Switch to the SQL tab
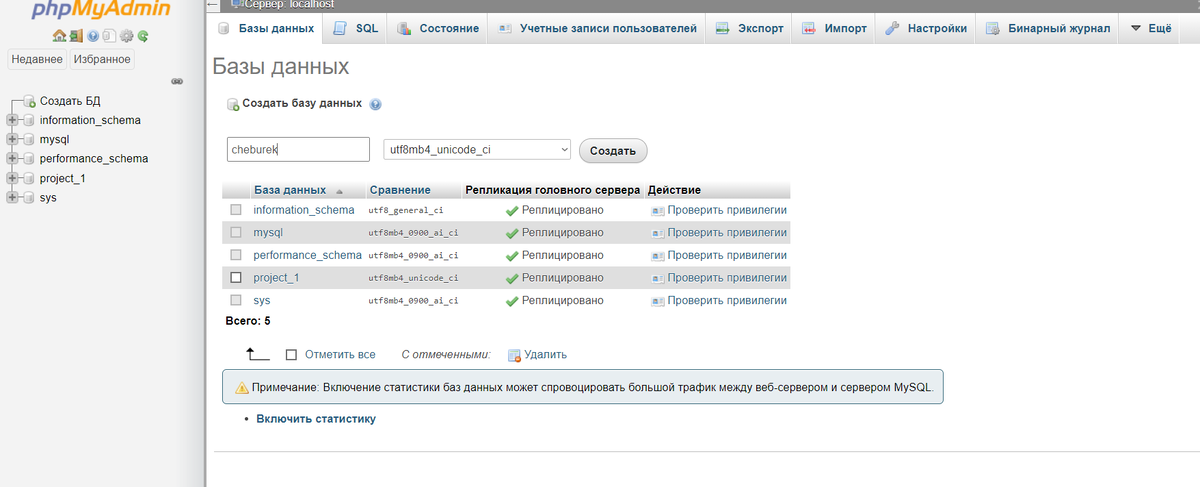The height and width of the screenshot is (487, 1200). click(x=356, y=29)
